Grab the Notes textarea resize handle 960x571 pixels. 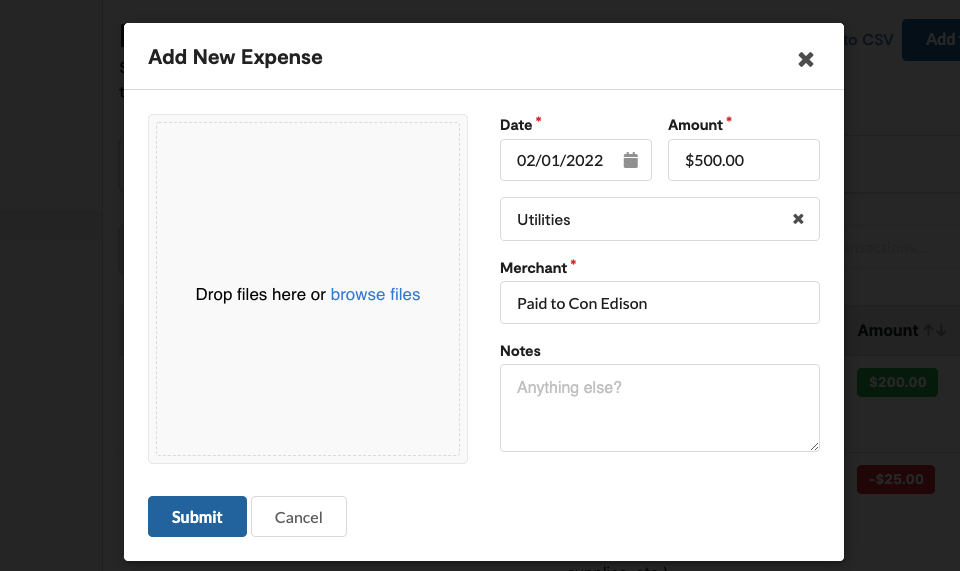tap(814, 447)
